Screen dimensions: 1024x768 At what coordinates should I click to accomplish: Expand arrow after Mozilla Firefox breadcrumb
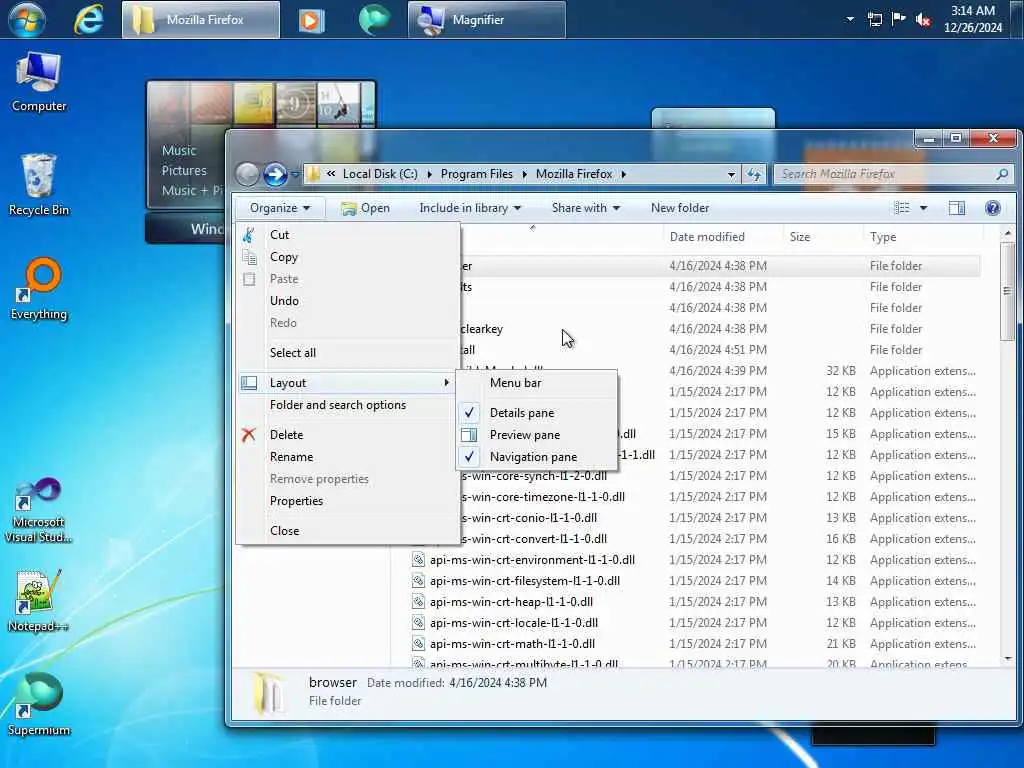[624, 174]
